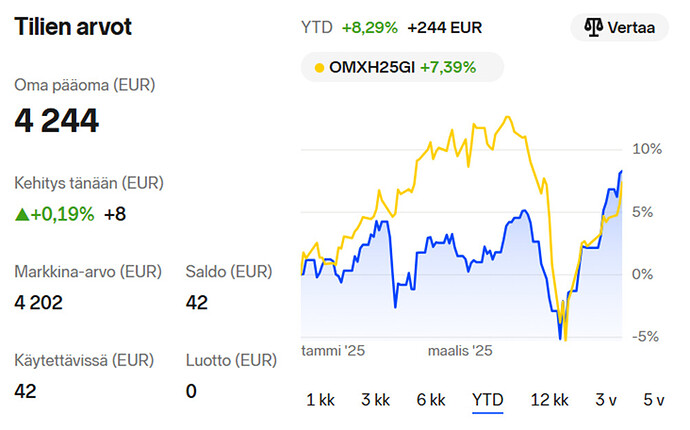Select the 3 kk time range
This screenshot has height=430, width=690.
(x=375, y=400)
